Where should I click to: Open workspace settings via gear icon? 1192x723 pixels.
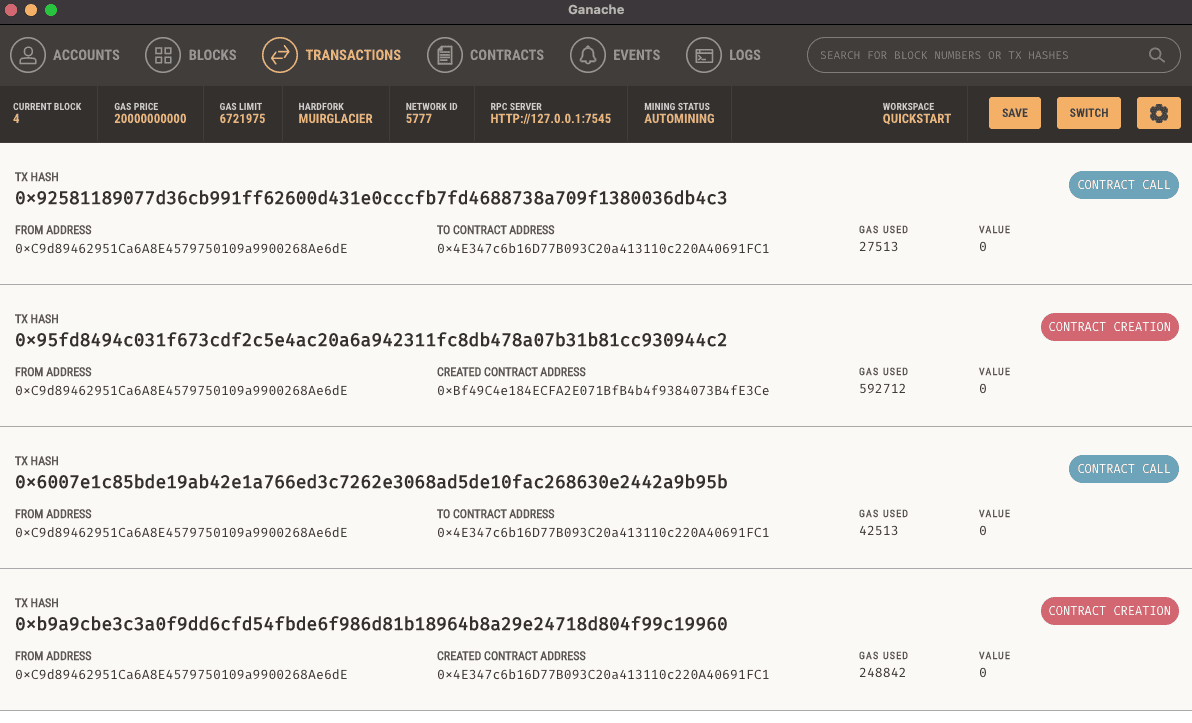1158,112
